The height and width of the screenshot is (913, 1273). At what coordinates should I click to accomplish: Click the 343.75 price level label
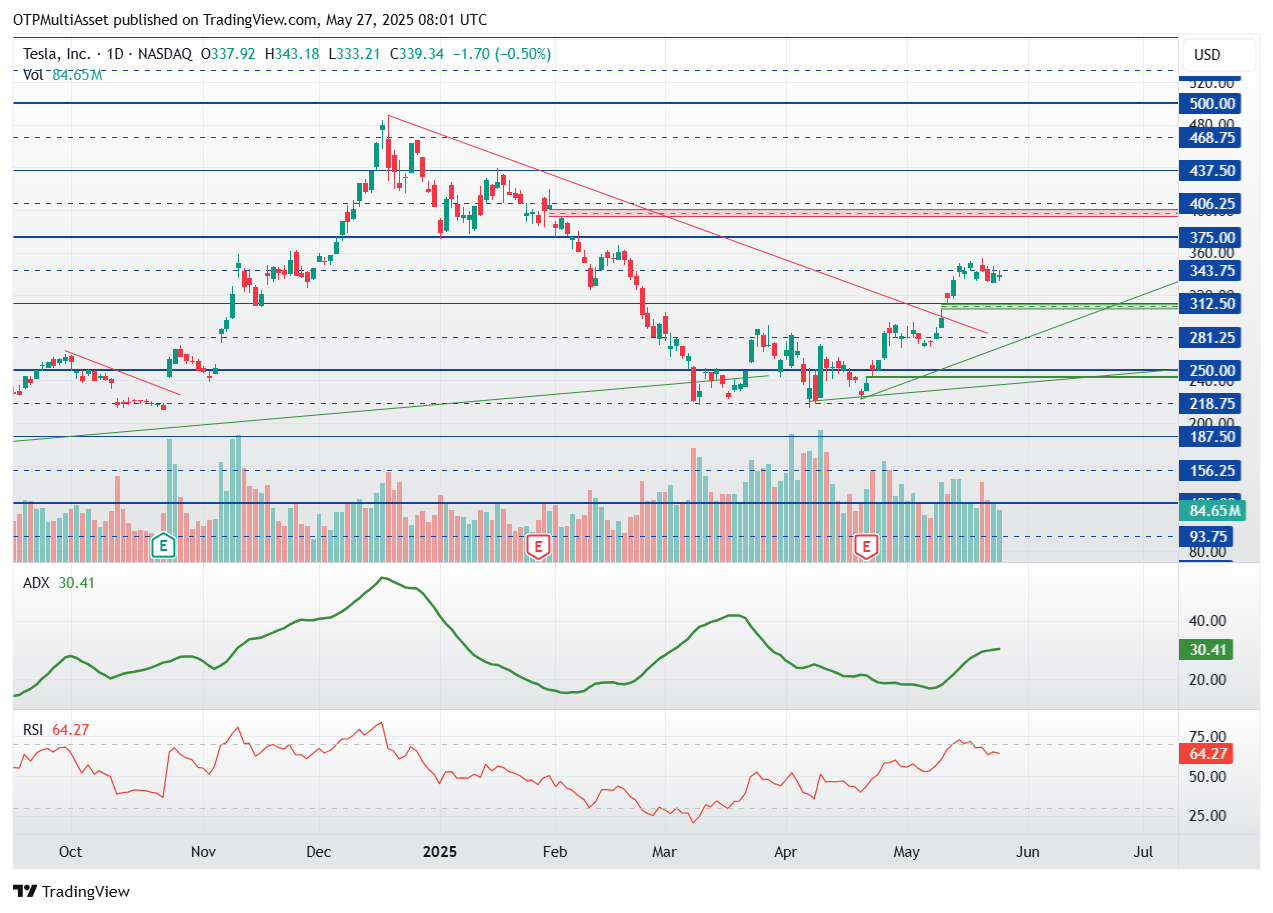1208,271
